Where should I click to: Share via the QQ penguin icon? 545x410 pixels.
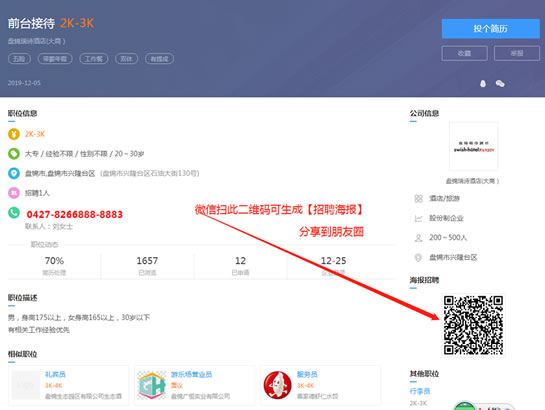[x=483, y=83]
